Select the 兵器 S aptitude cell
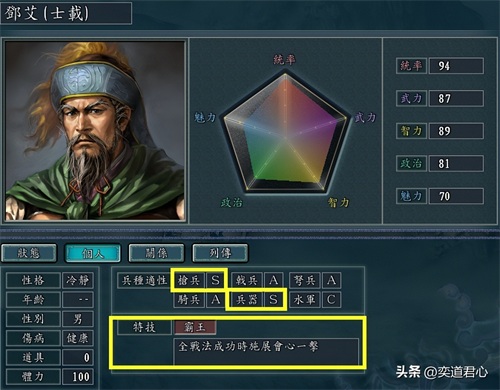The image size is (500, 390). [x=256, y=299]
